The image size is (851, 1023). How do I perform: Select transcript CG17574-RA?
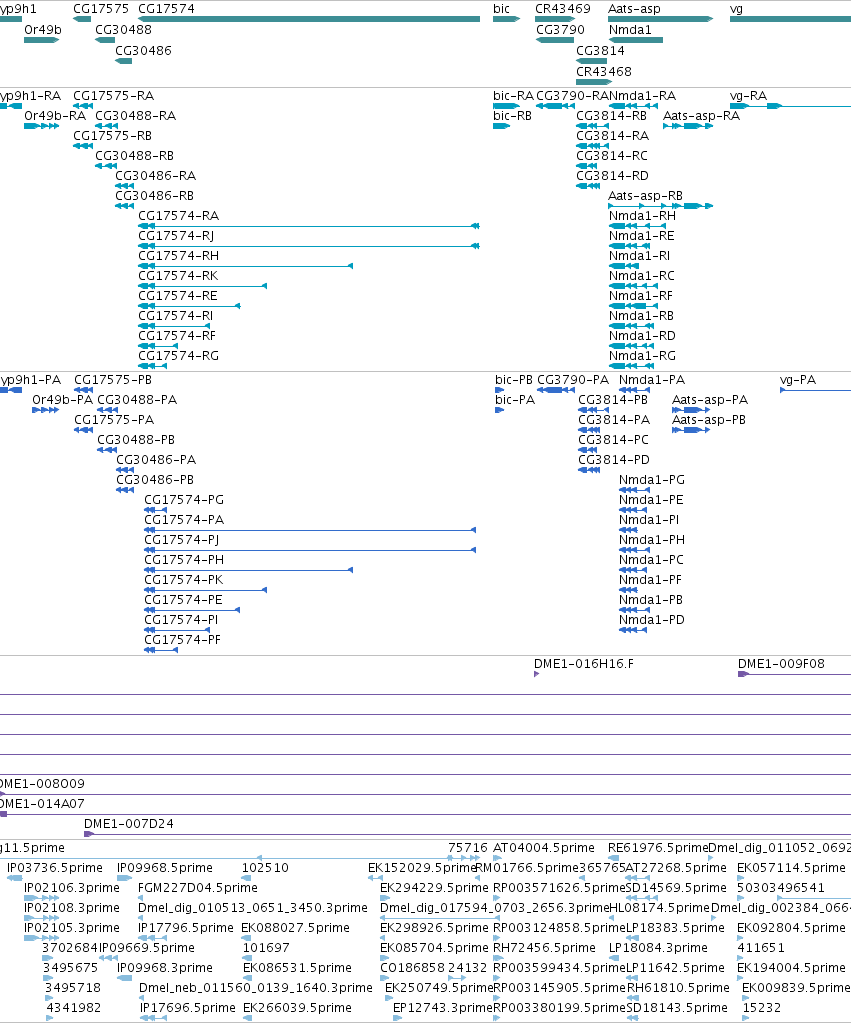point(309,226)
